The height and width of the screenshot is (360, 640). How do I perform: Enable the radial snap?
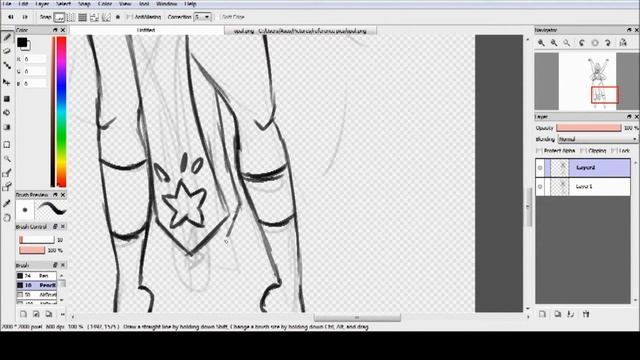106,17
